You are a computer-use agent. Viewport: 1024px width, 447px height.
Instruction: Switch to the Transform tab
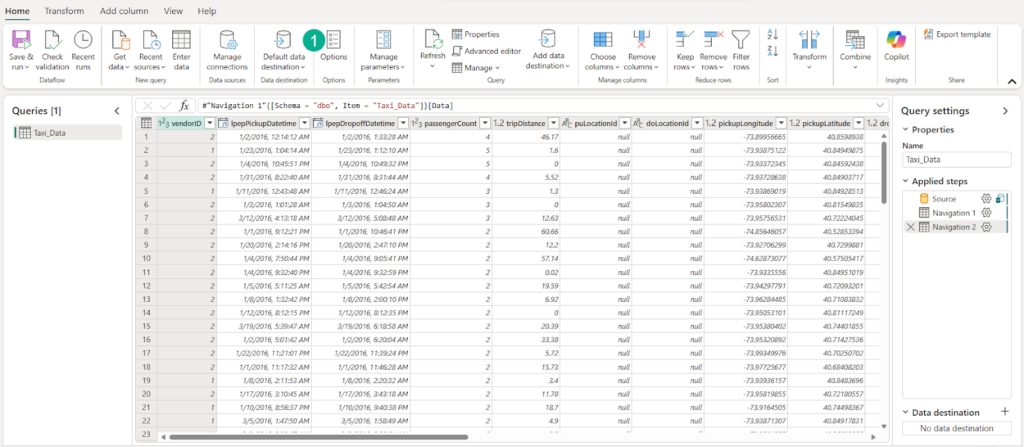[x=64, y=10]
